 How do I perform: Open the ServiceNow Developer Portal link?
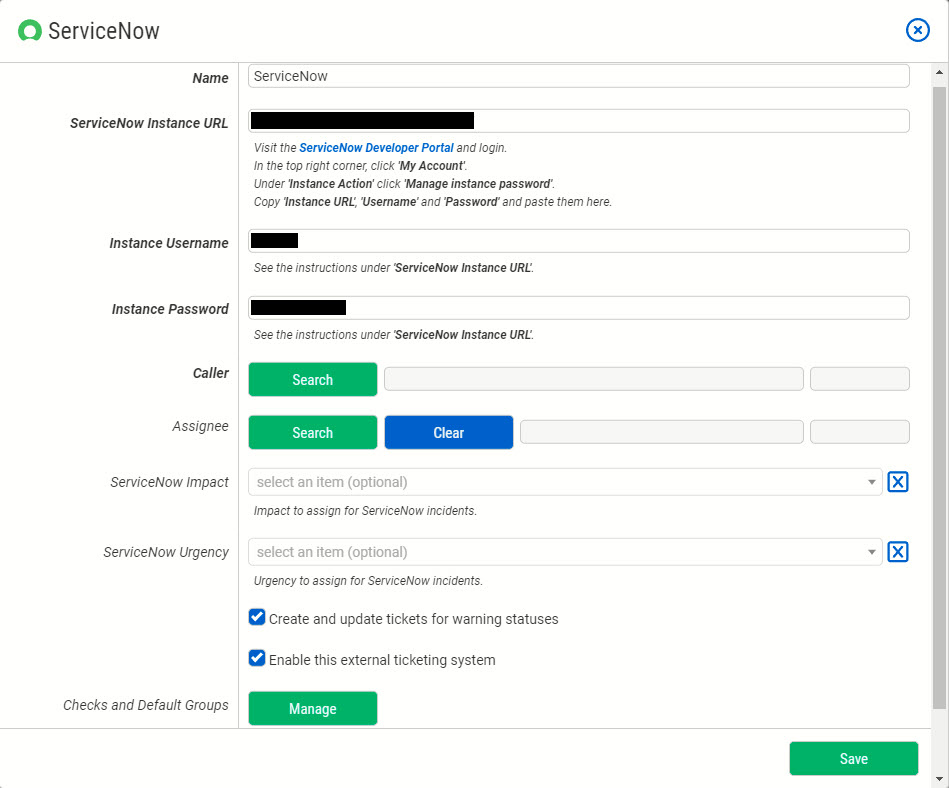click(376, 147)
